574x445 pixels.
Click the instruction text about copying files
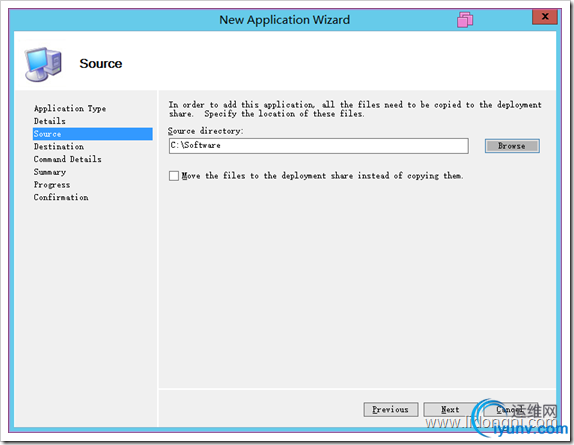355,109
